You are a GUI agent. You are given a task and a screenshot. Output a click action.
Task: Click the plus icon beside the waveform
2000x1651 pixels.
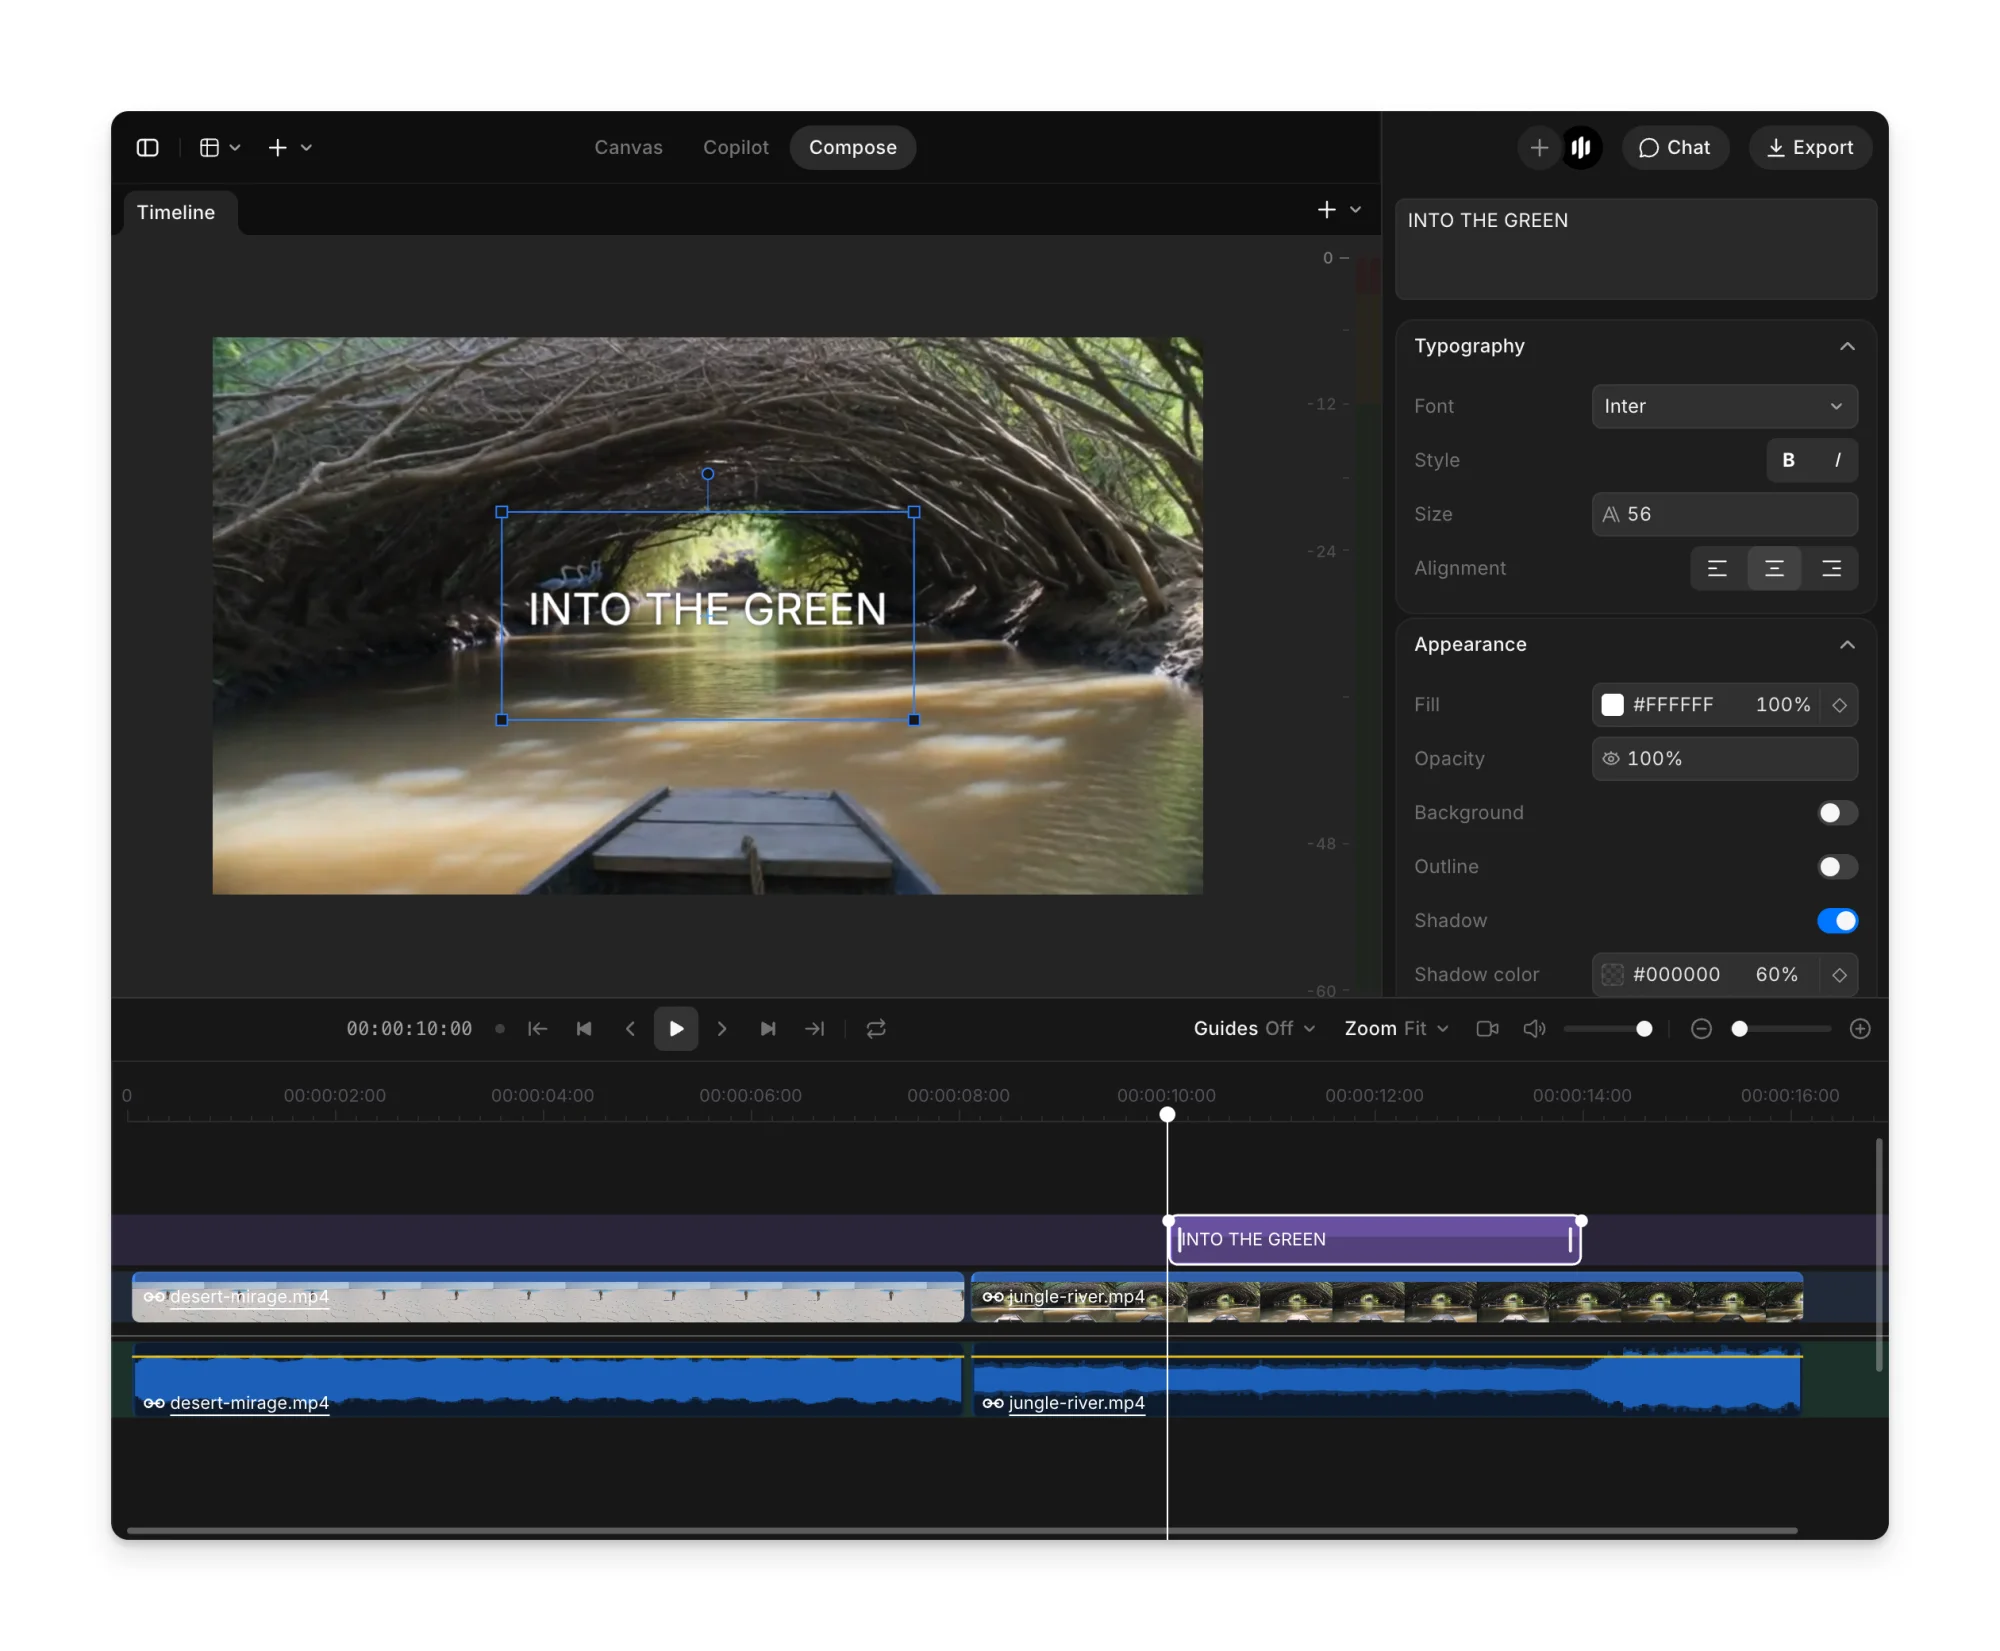[x=1539, y=148]
